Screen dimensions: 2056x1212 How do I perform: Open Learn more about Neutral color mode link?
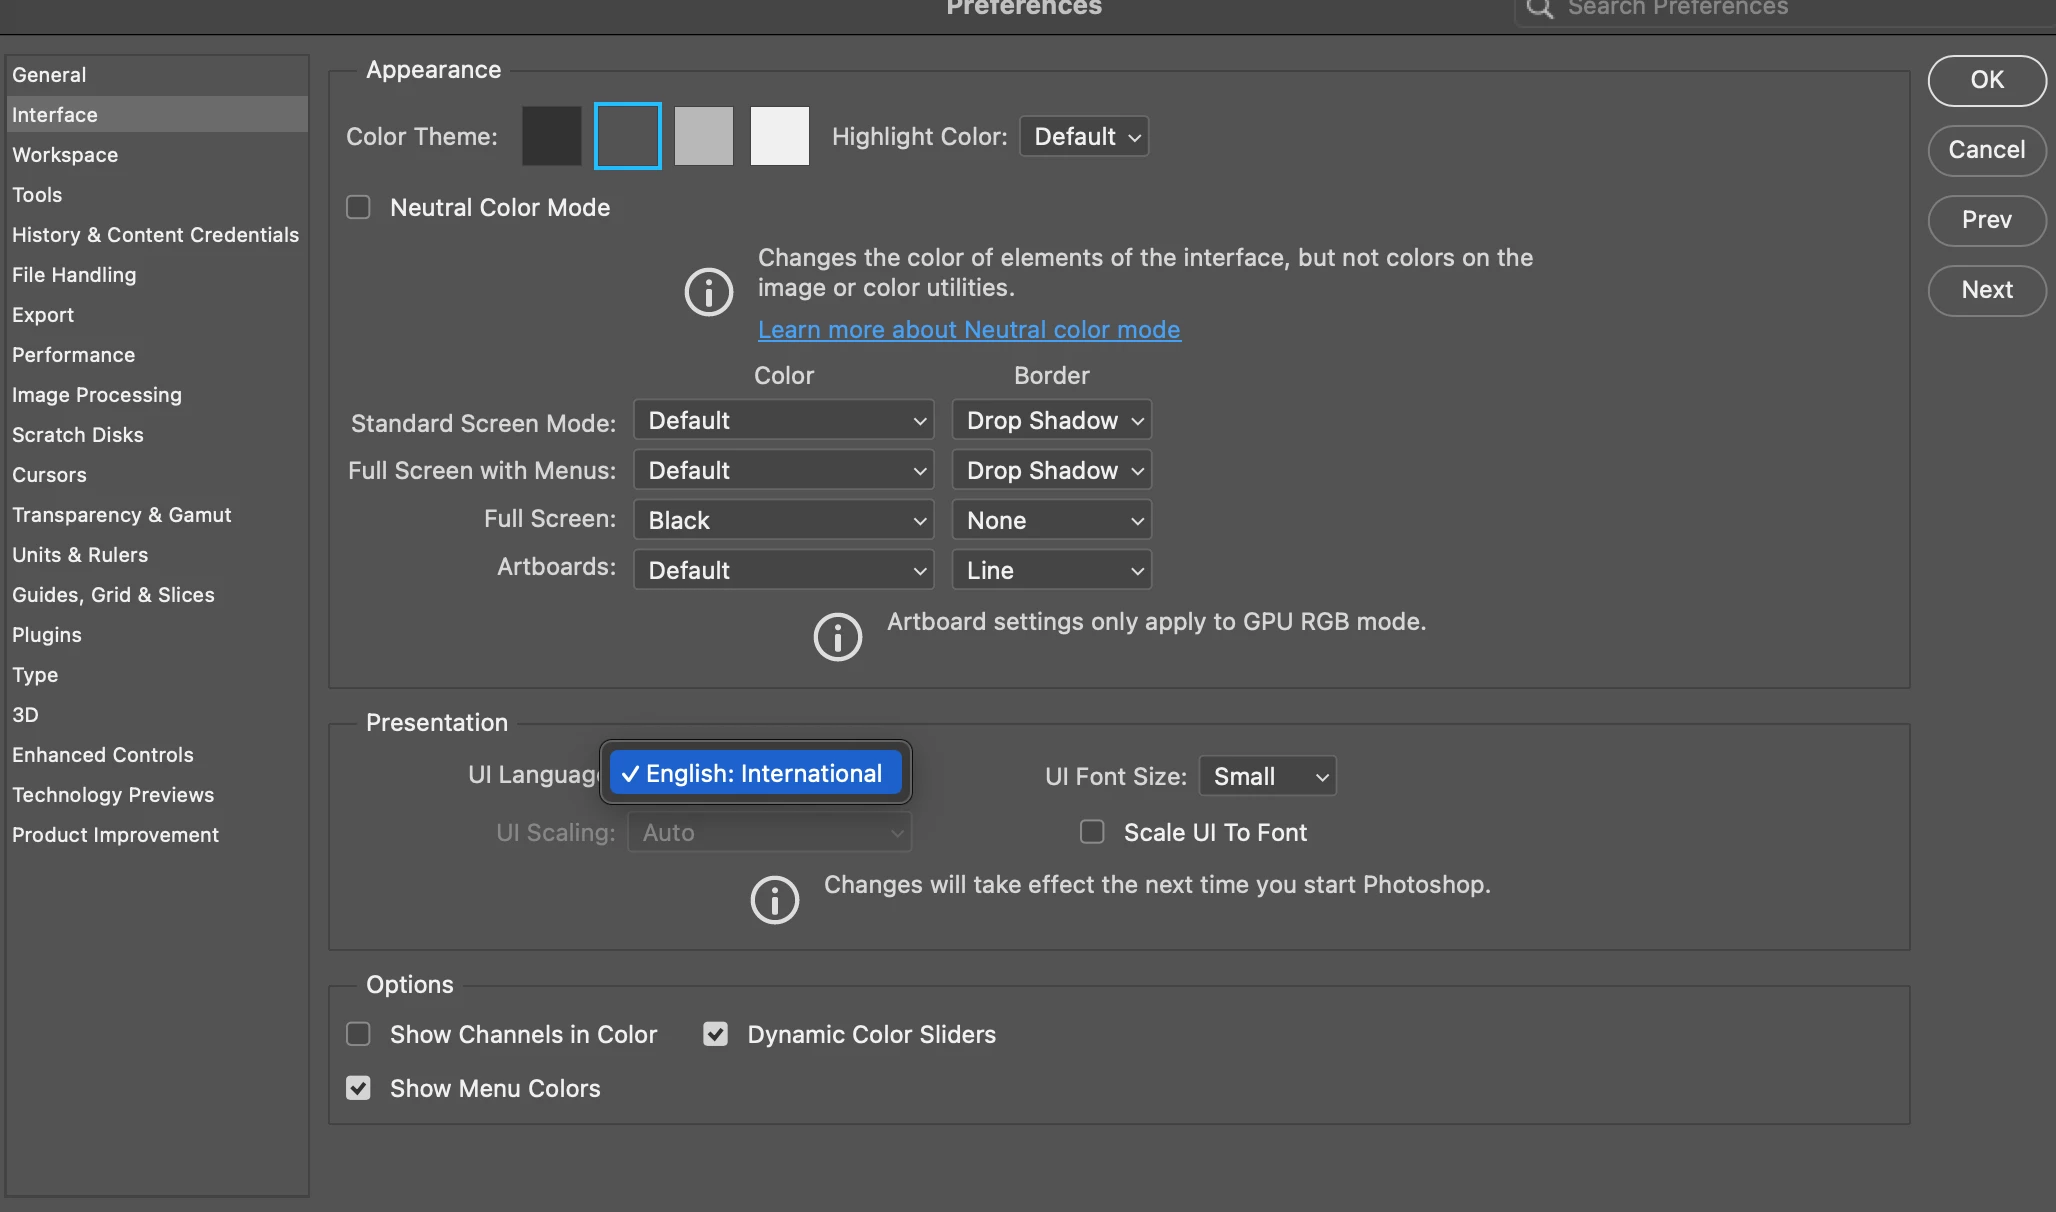point(969,330)
